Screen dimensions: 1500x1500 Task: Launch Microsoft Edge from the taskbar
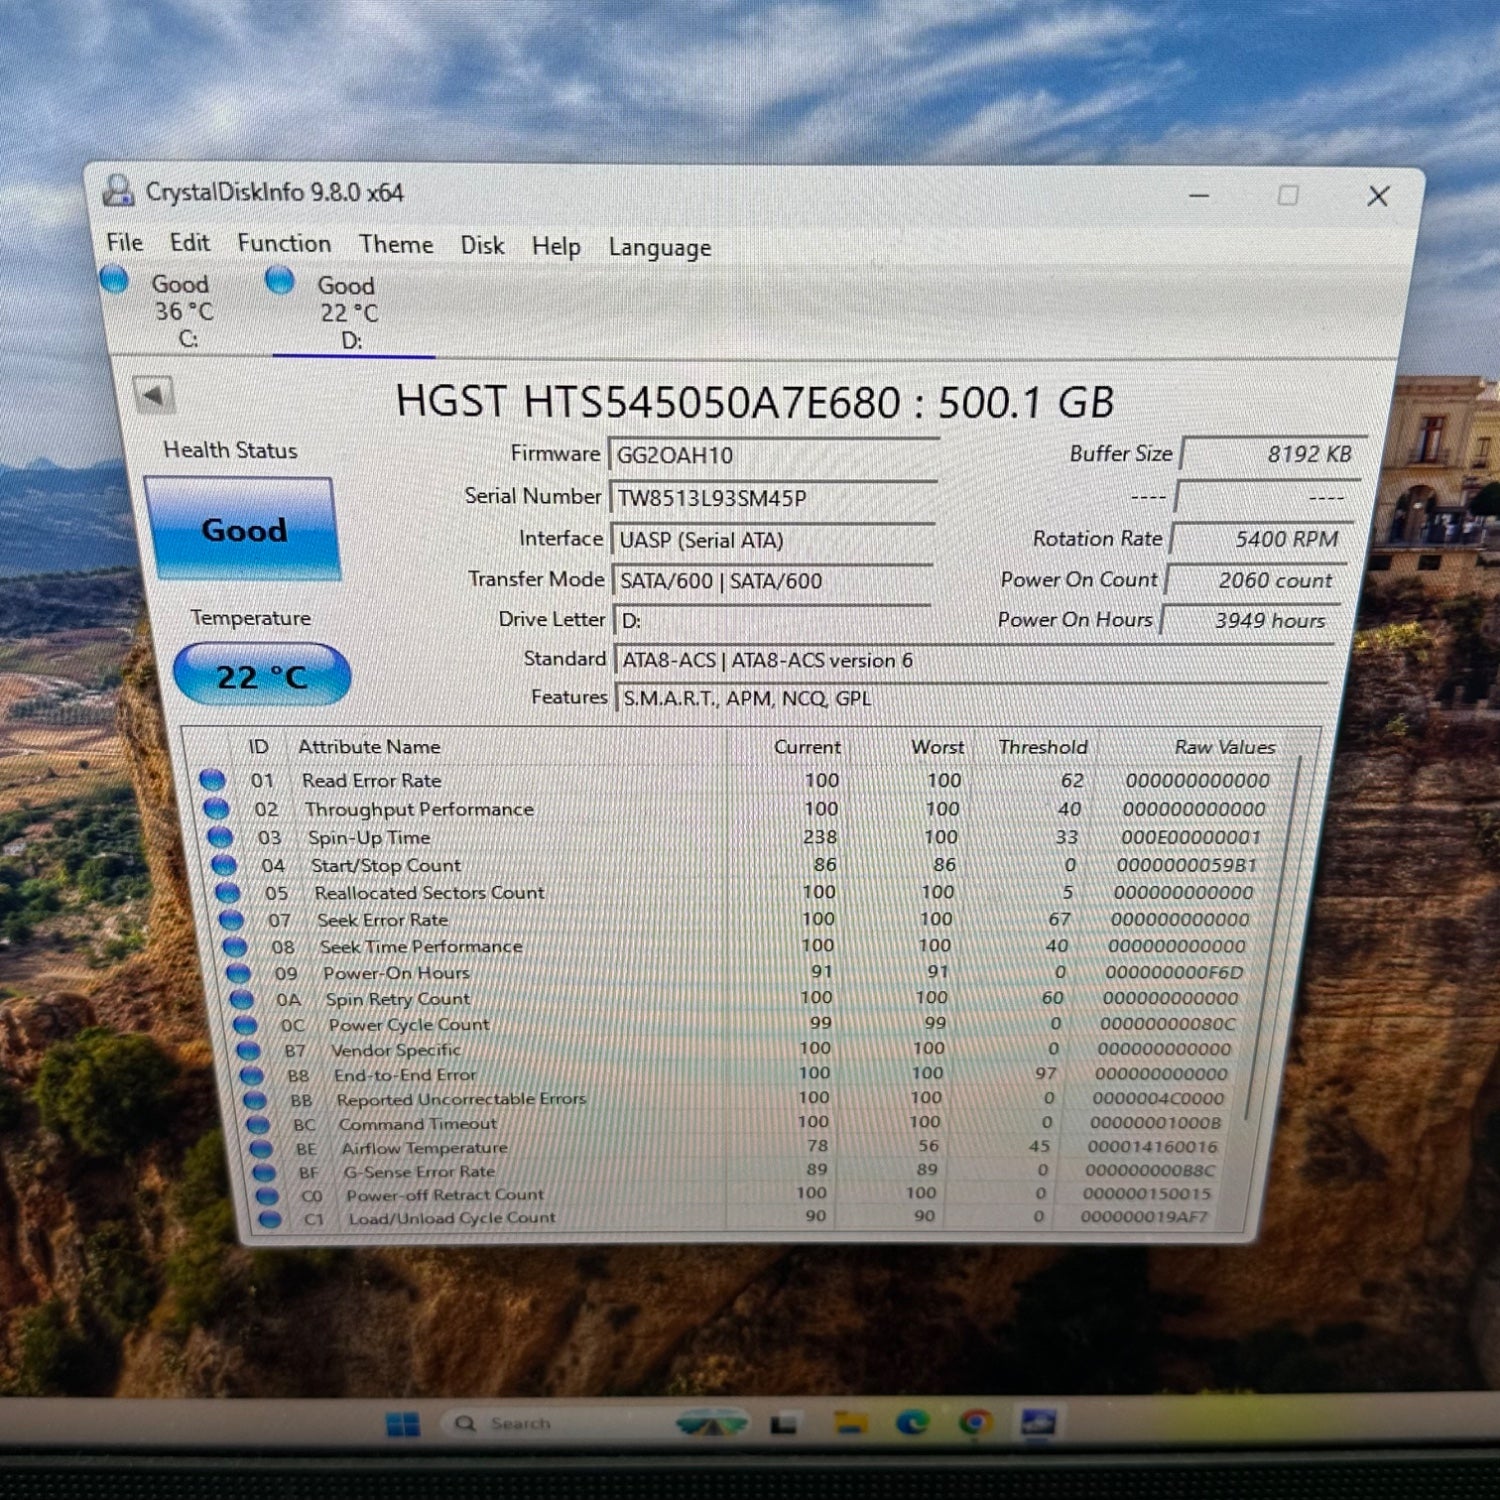[x=912, y=1422]
